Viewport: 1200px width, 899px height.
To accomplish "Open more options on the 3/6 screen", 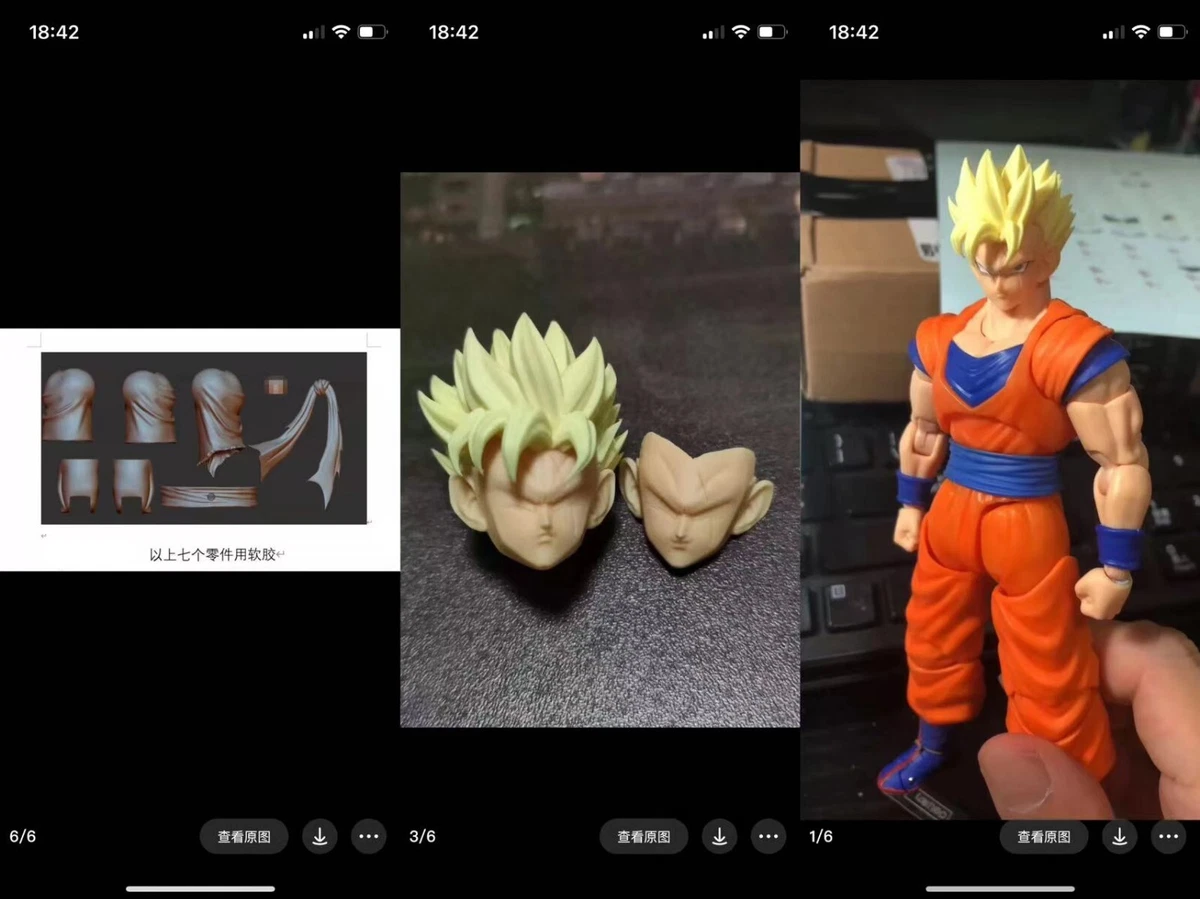I will [769, 836].
